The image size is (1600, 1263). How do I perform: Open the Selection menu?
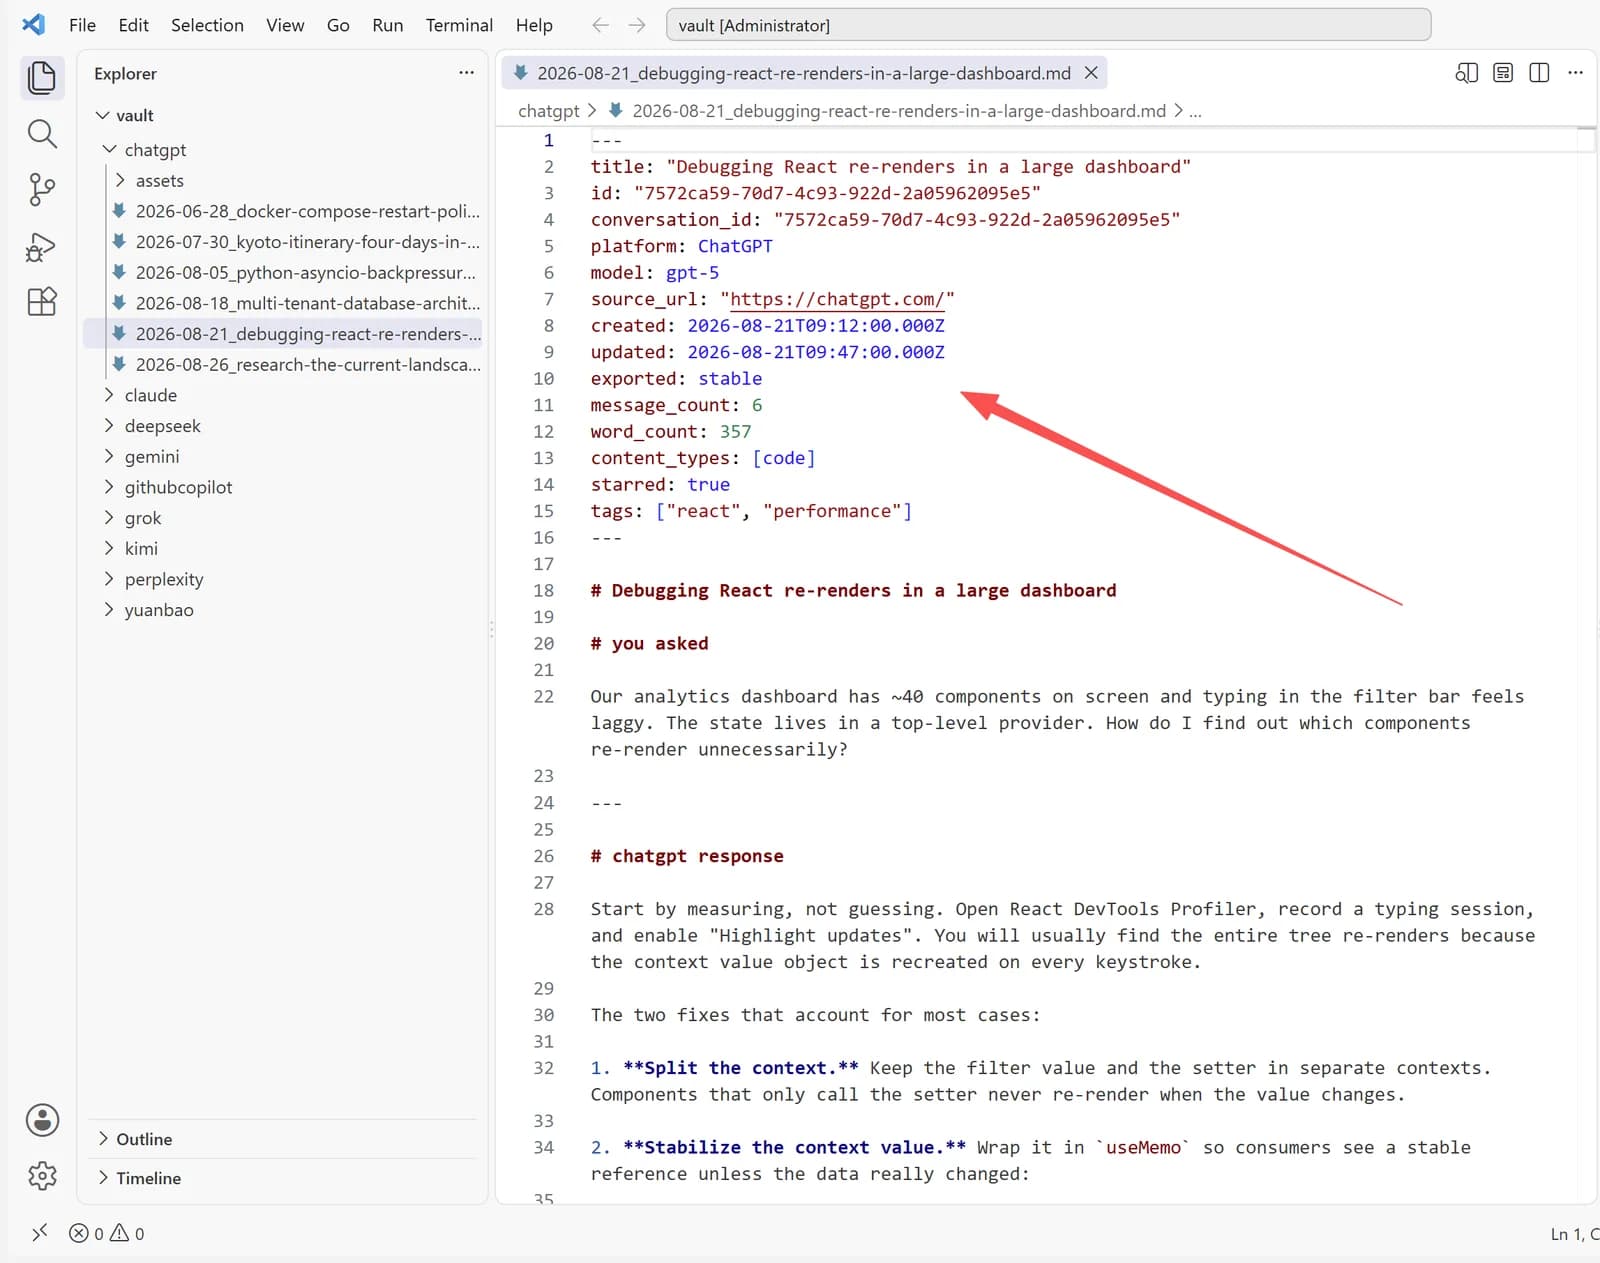207,25
